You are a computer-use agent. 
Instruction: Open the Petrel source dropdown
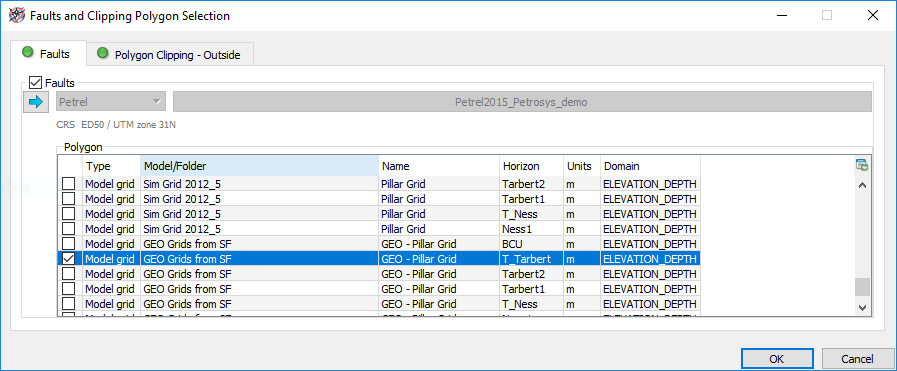[111, 102]
